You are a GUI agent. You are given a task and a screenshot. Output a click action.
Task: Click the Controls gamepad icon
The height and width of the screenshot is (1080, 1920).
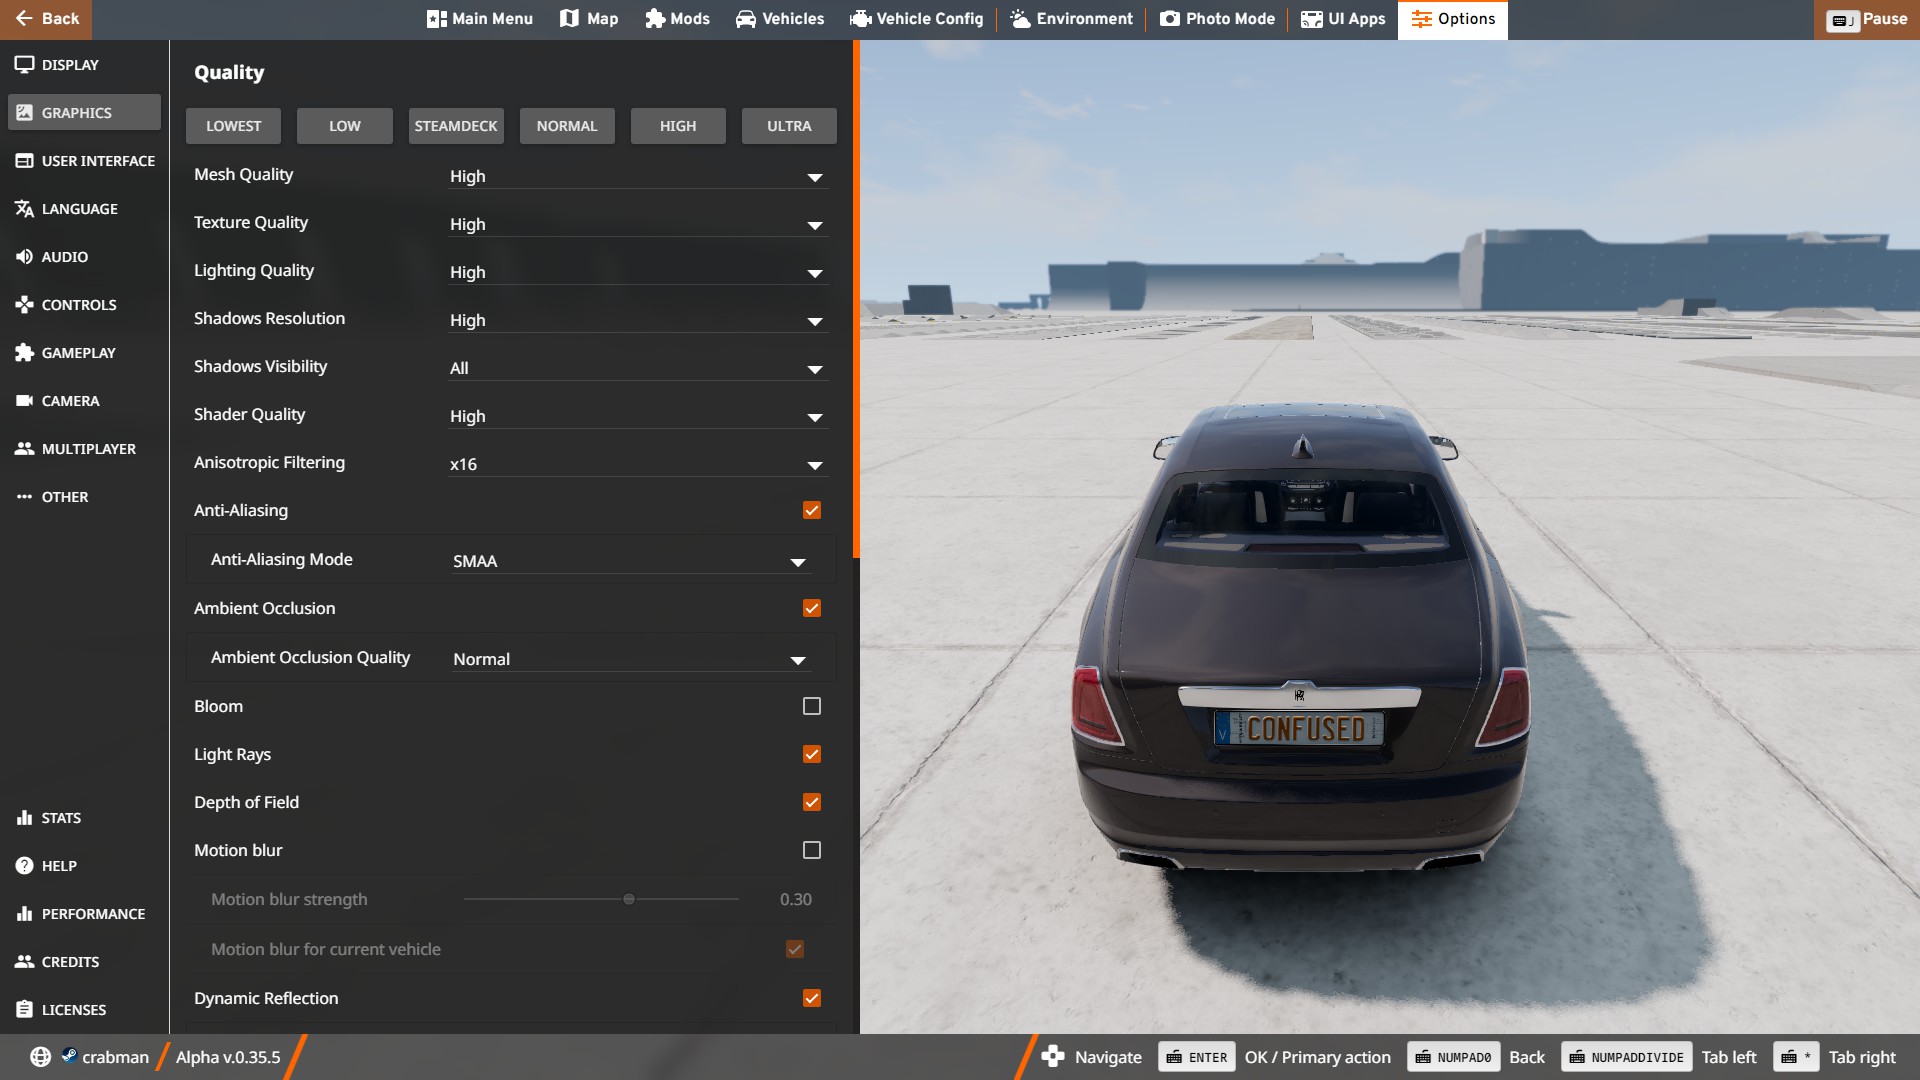pyautogui.click(x=24, y=305)
